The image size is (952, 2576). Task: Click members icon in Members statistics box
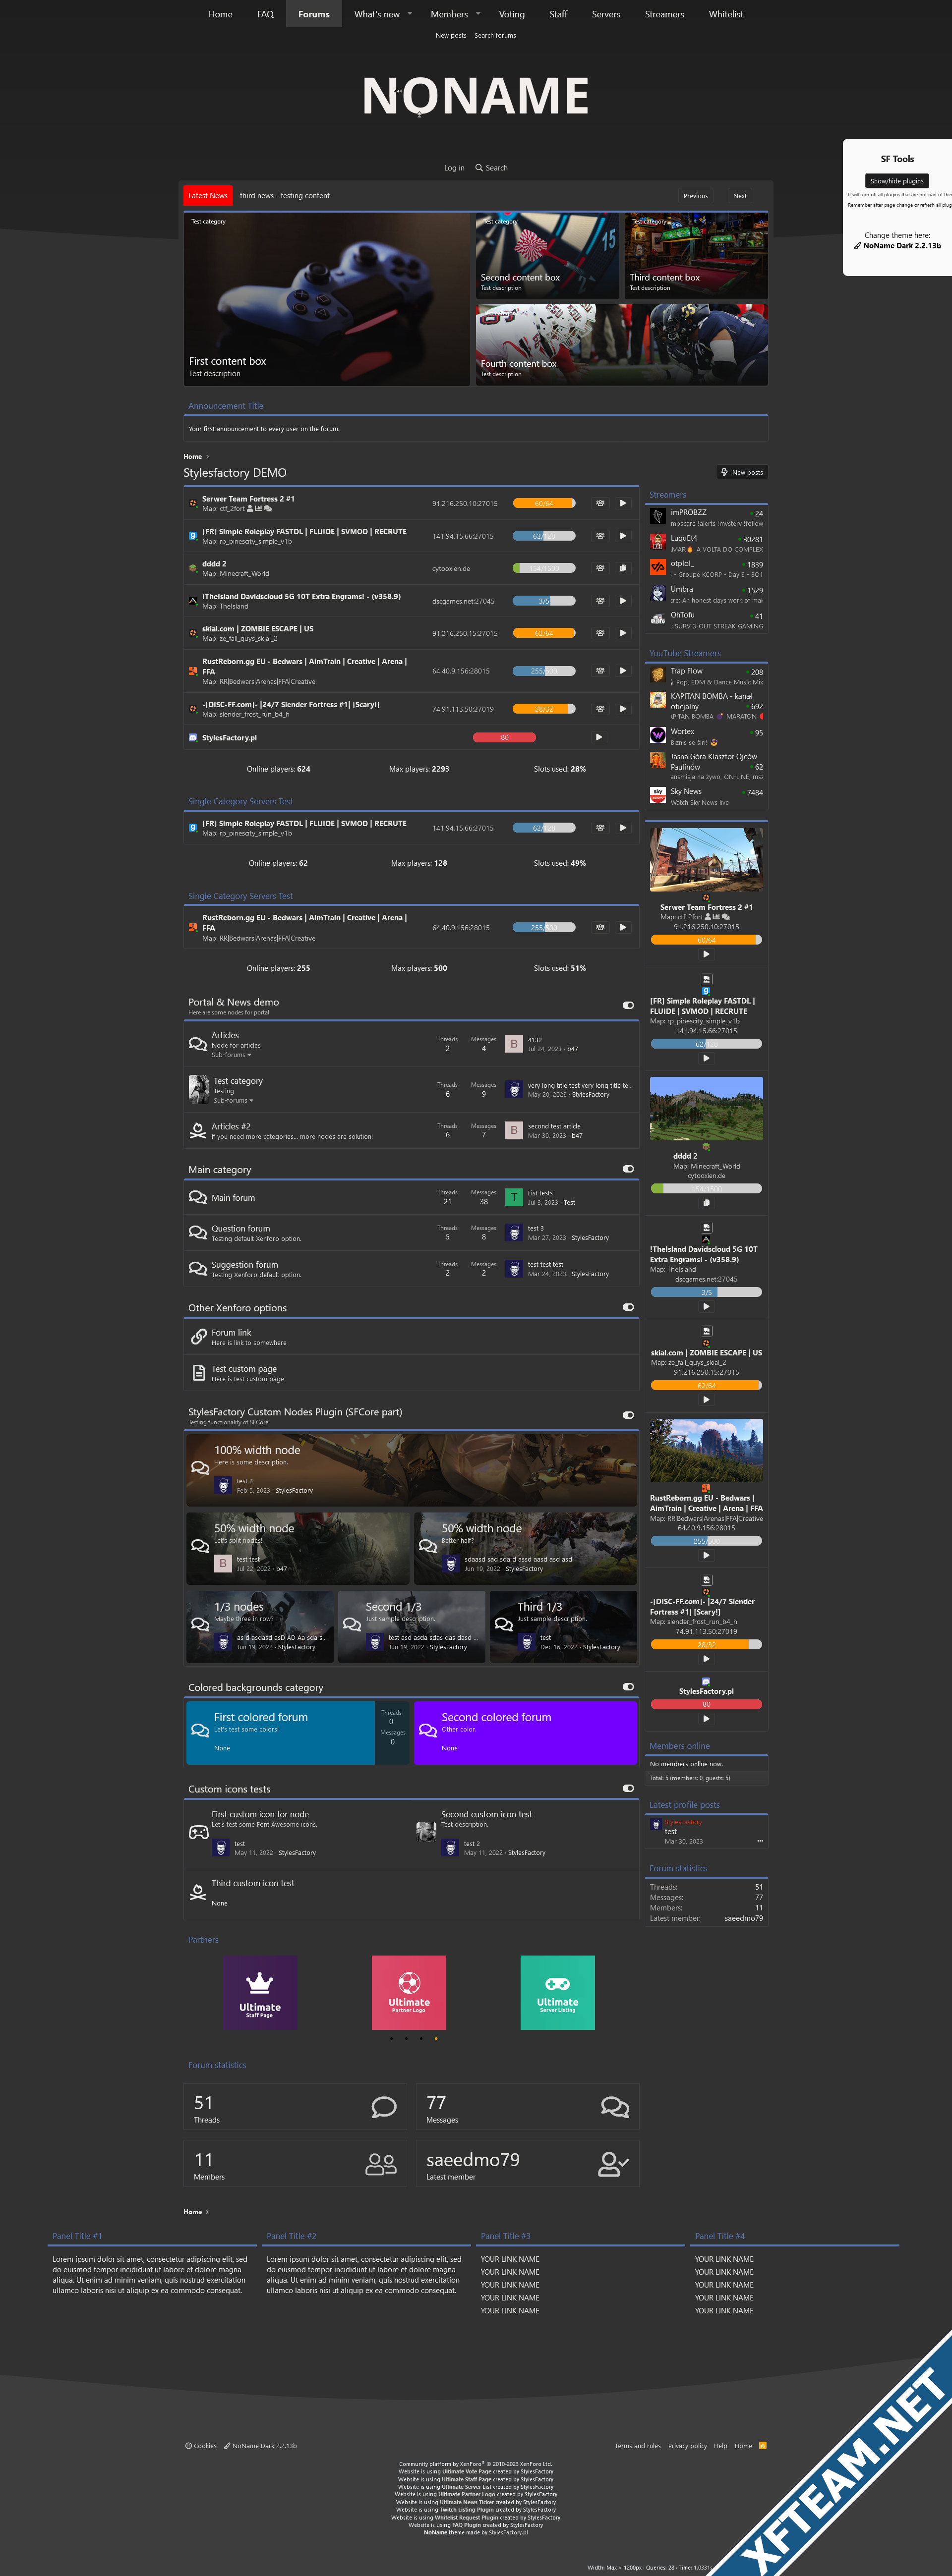381,2164
